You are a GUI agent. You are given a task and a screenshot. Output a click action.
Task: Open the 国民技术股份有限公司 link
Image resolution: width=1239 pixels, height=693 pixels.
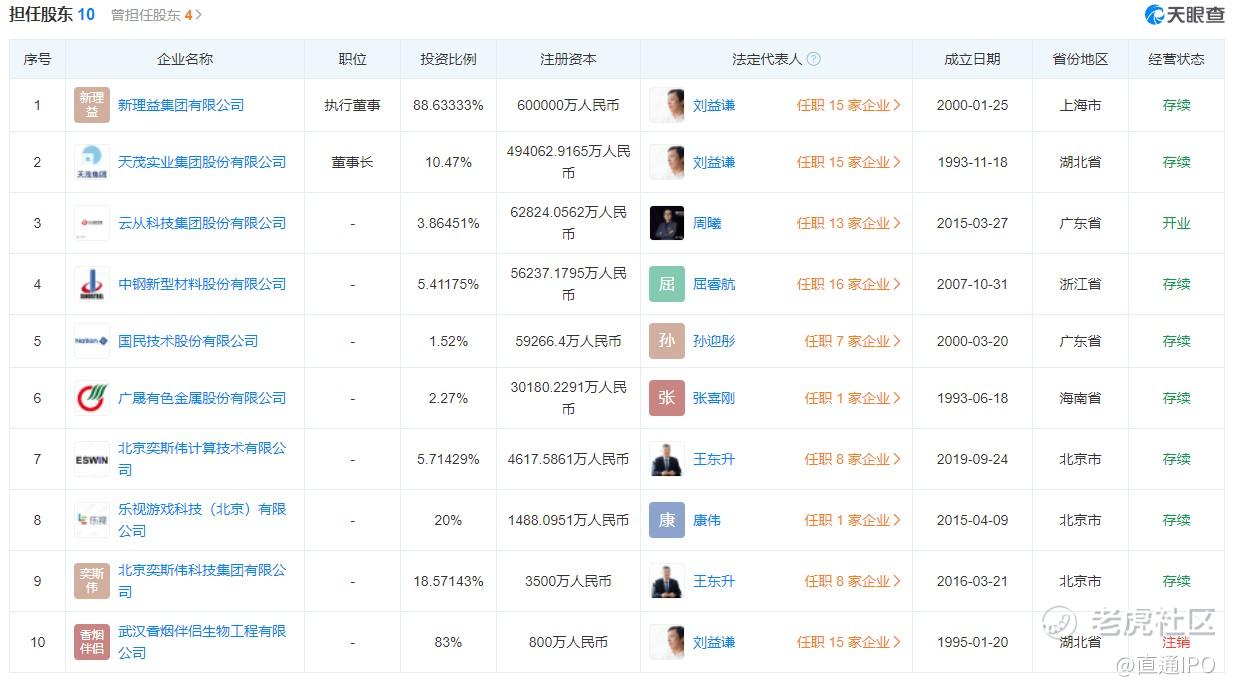click(x=188, y=341)
